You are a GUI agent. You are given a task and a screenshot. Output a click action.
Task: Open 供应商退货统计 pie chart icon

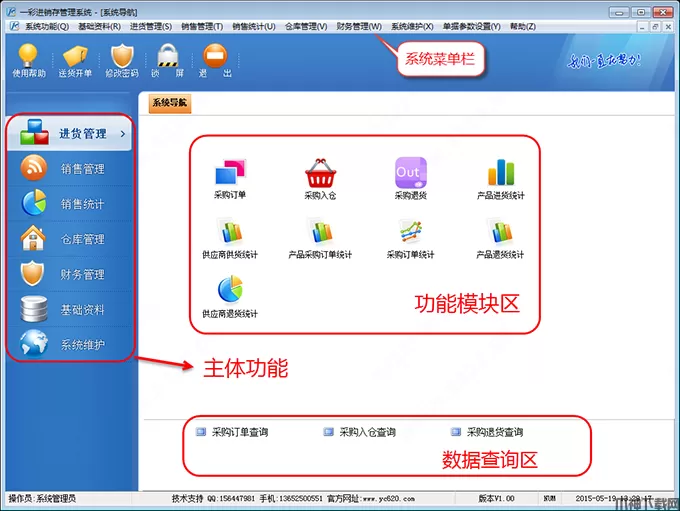pyautogui.click(x=230, y=297)
